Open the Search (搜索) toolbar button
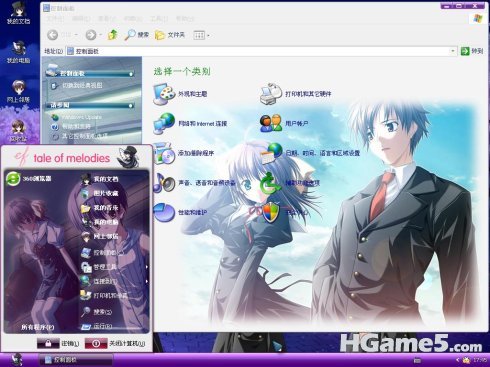This screenshot has width=490, height=367. [x=137, y=35]
